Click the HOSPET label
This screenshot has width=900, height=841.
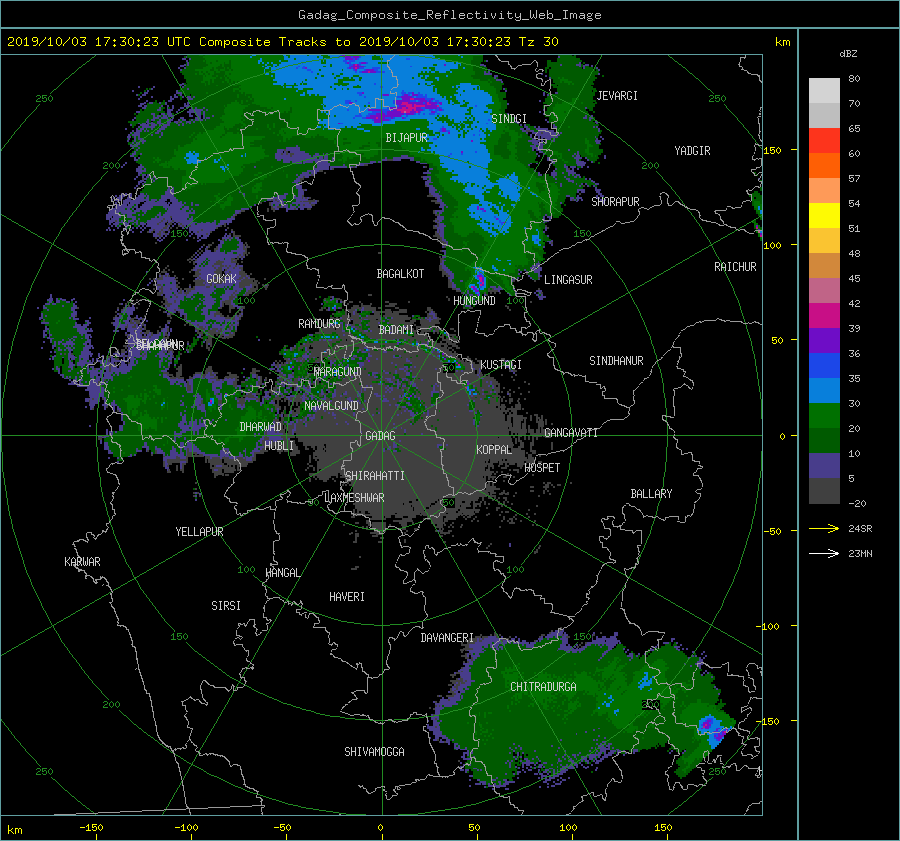(542, 468)
